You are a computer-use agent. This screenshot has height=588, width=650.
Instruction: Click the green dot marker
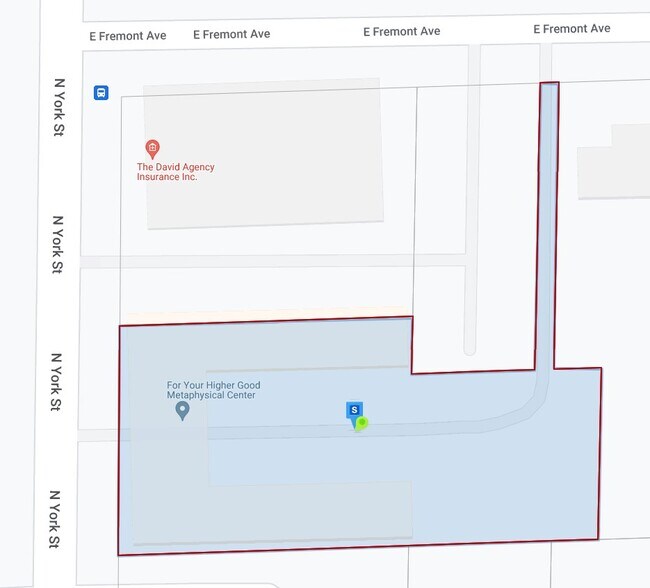coord(363,423)
